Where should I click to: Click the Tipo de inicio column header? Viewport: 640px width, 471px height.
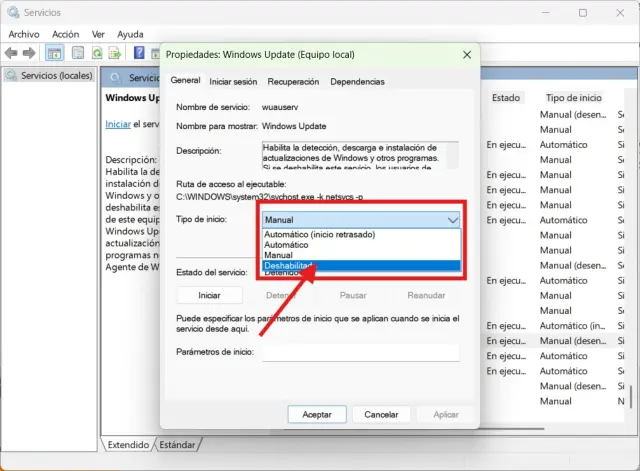click(x=573, y=98)
